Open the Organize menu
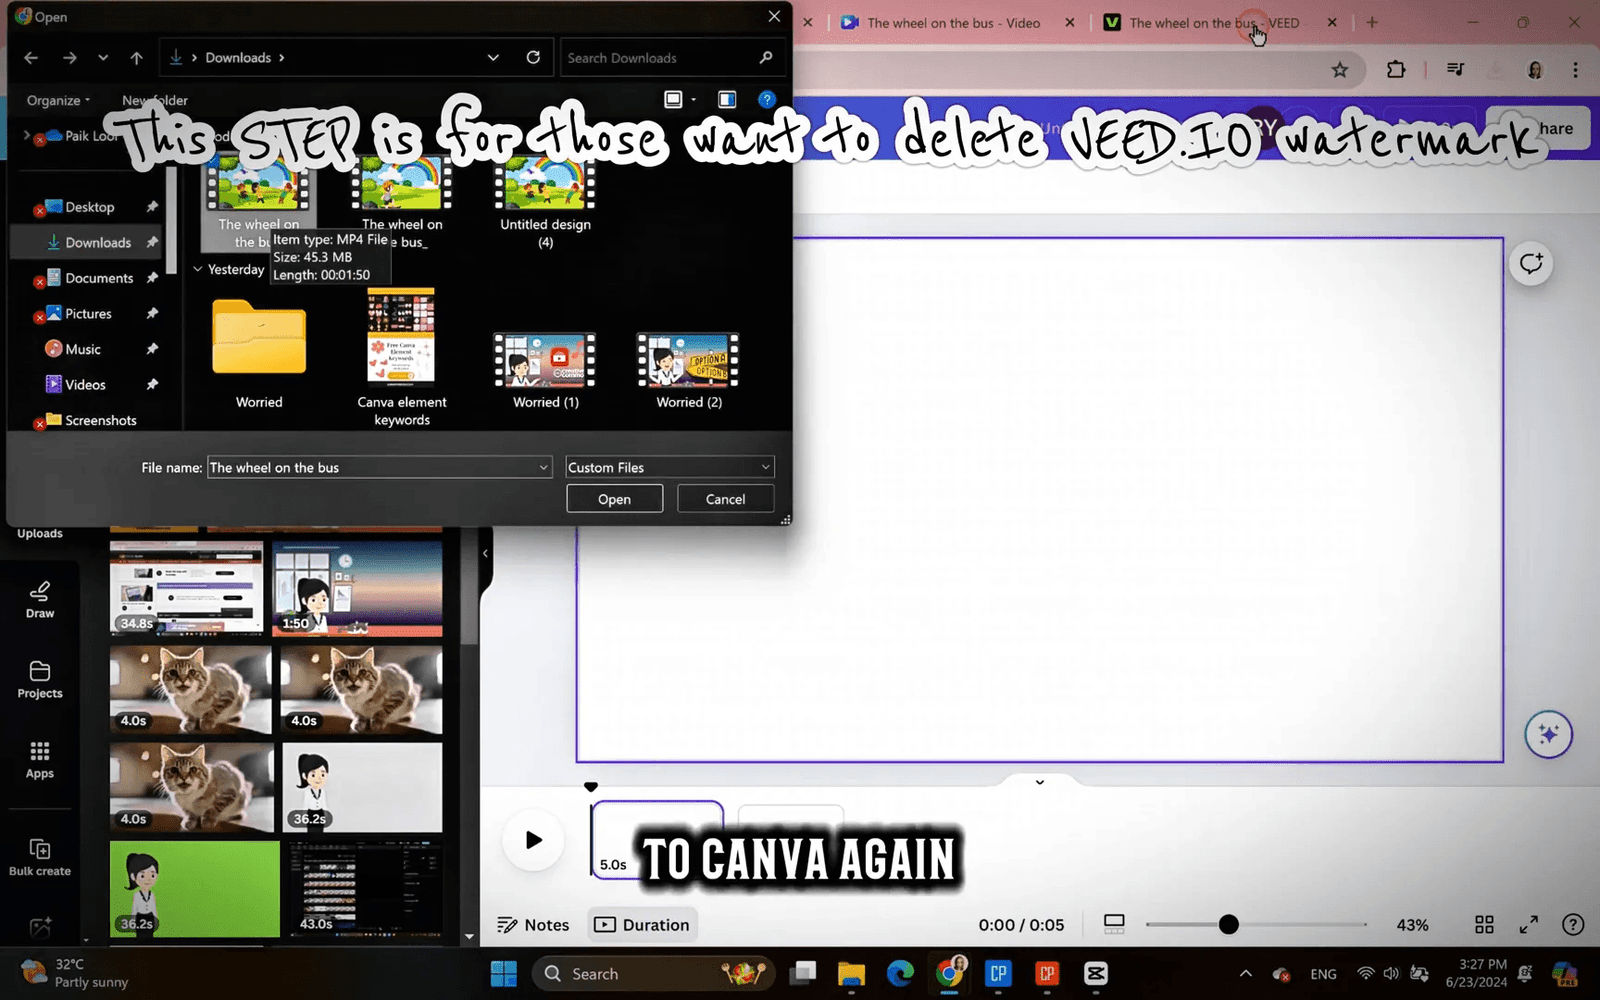 click(58, 100)
